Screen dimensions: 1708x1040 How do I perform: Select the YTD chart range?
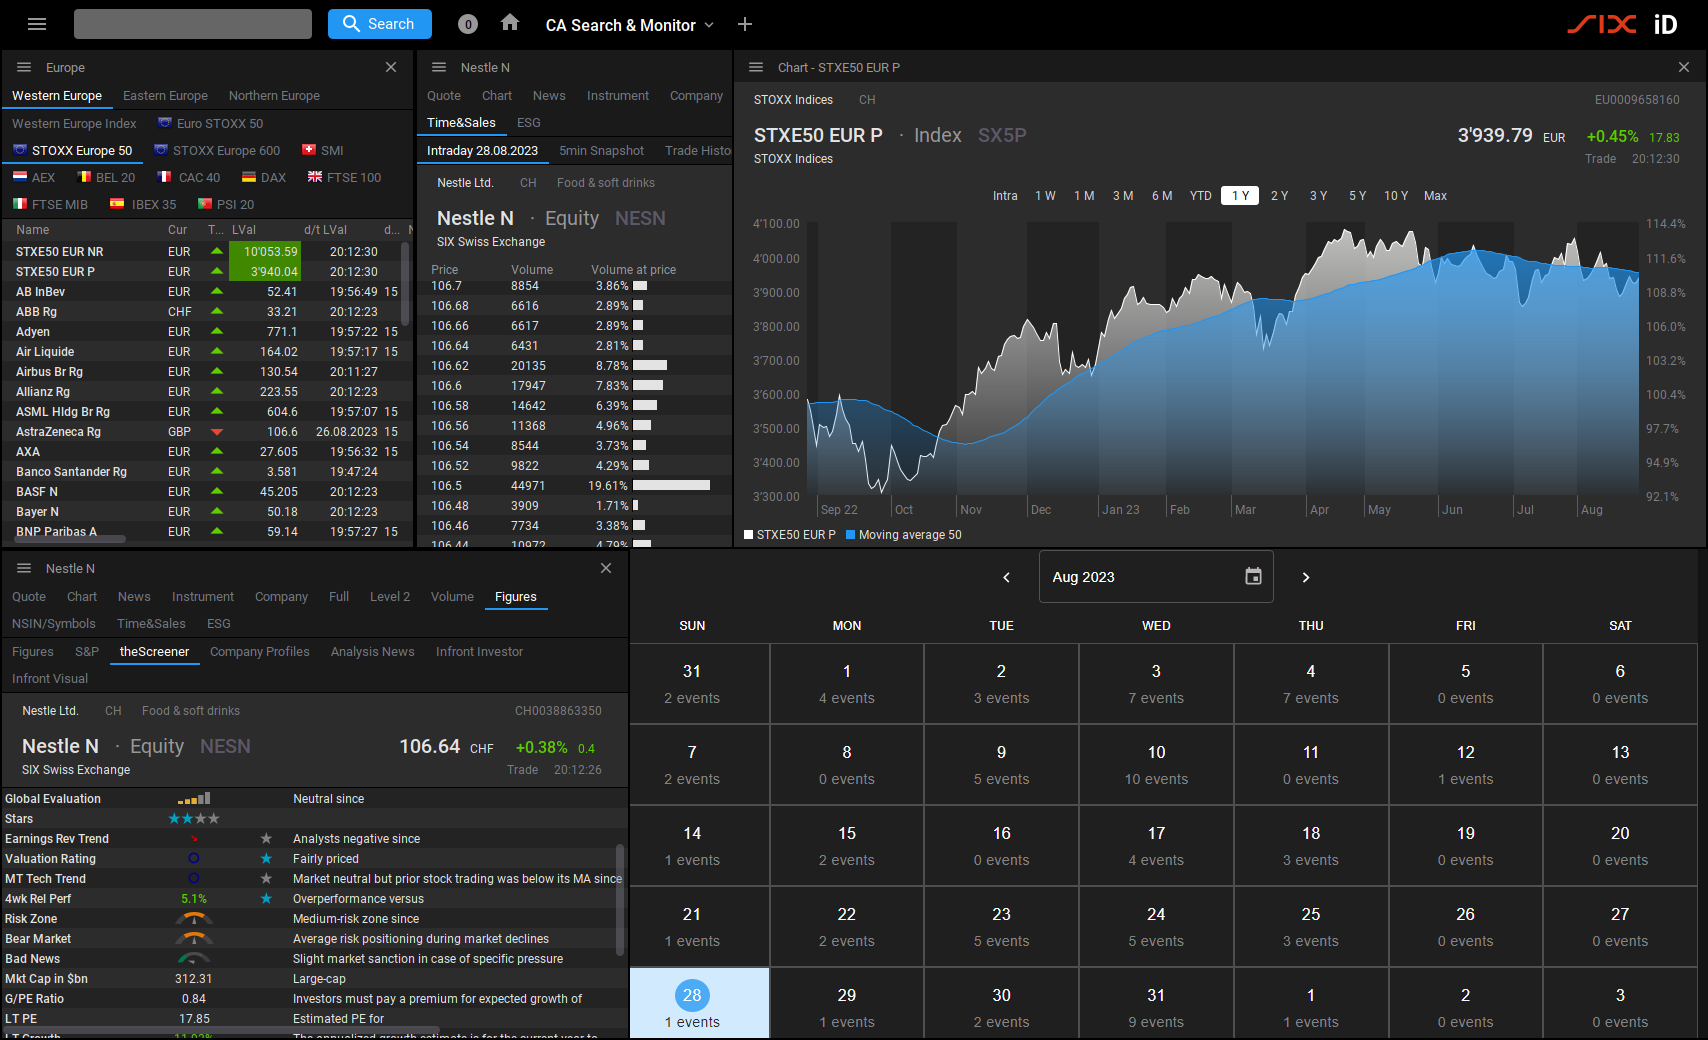(x=1200, y=195)
